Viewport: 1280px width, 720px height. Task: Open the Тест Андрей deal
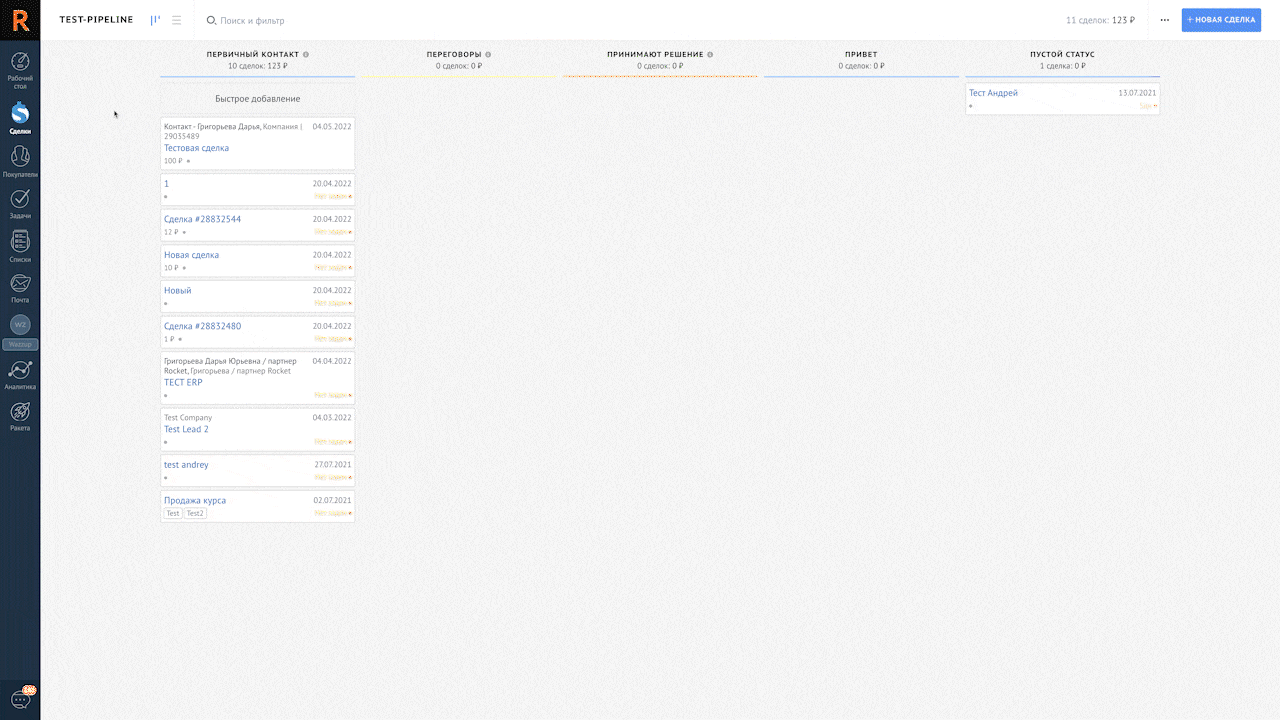(993, 93)
